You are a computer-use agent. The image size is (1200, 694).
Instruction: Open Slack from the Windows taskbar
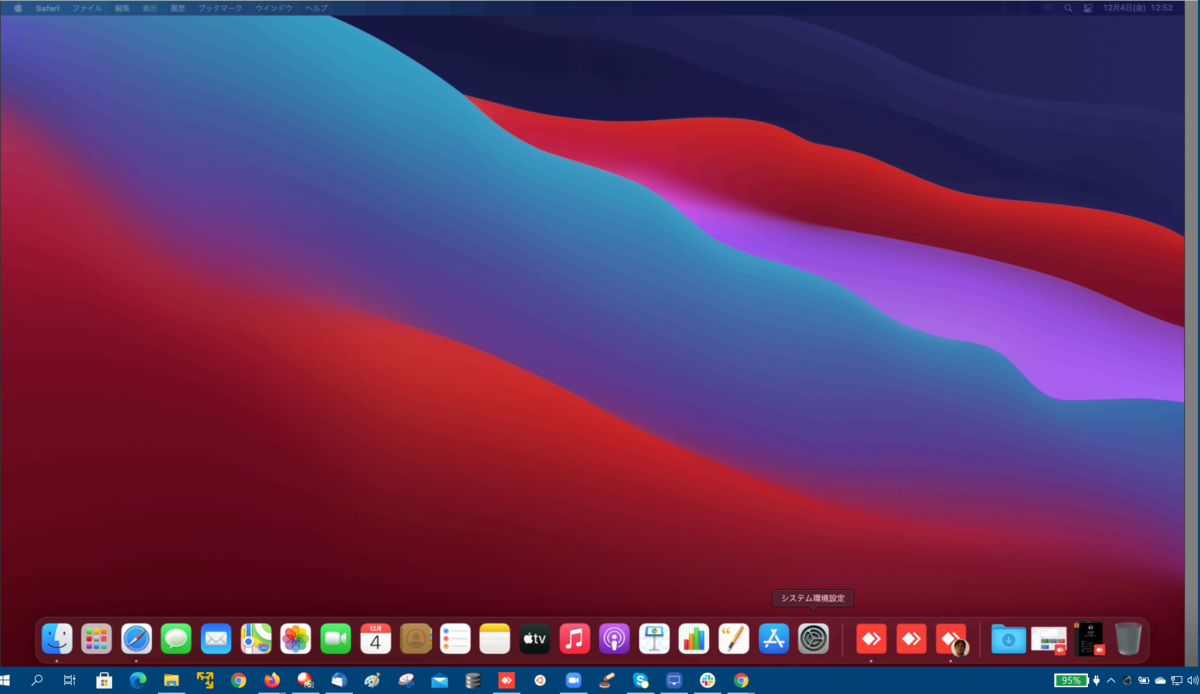(708, 681)
